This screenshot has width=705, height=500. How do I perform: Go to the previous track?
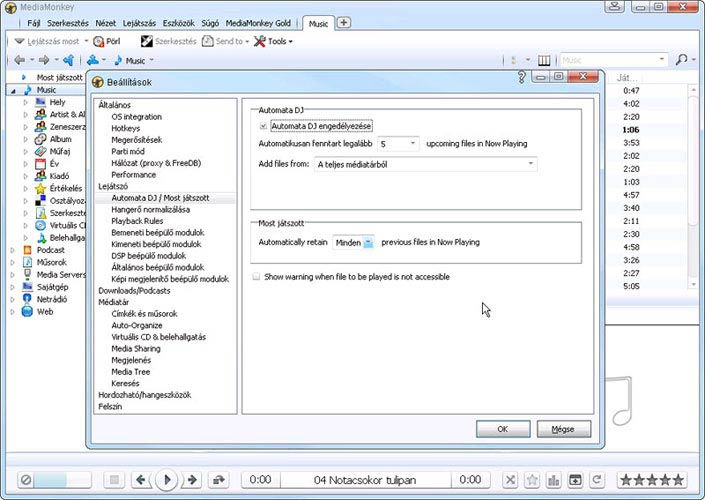pos(142,480)
